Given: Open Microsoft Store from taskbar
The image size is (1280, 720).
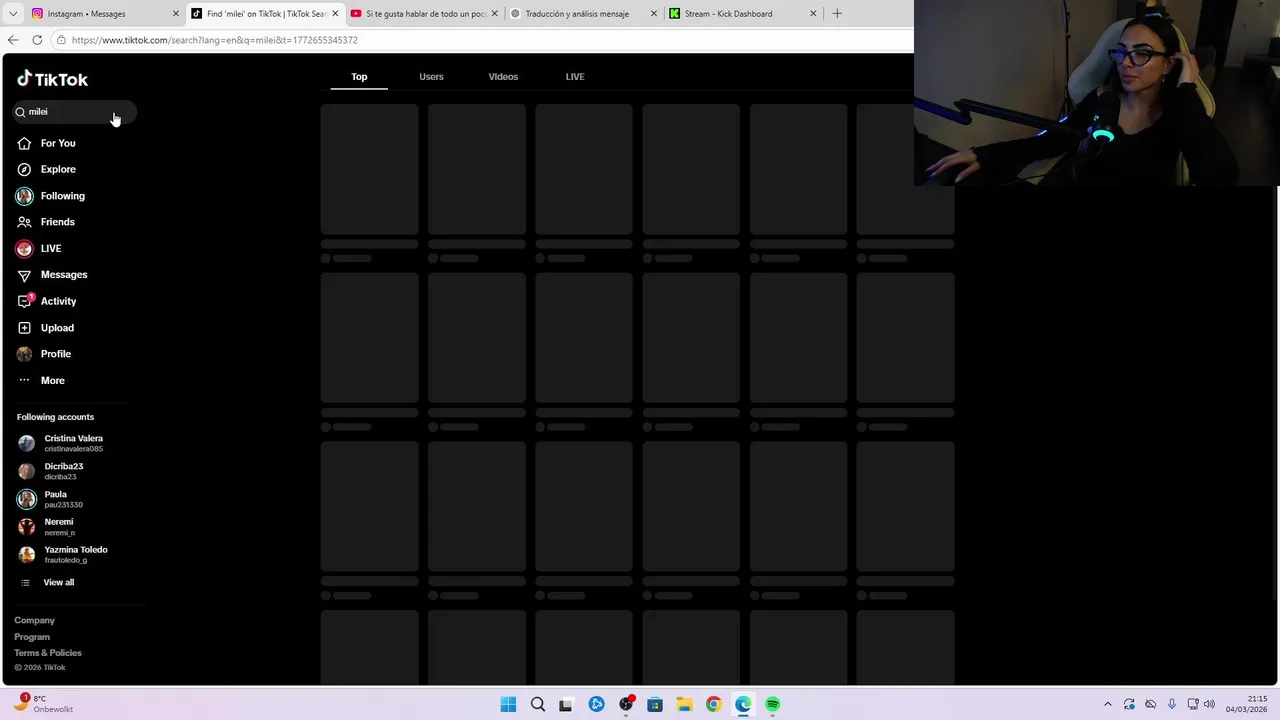Looking at the screenshot, I should (x=655, y=704).
